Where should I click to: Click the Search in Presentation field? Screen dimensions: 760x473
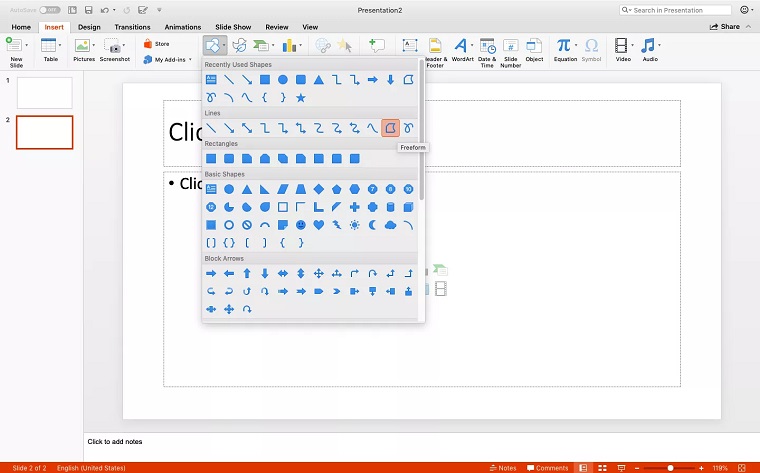click(x=675, y=10)
